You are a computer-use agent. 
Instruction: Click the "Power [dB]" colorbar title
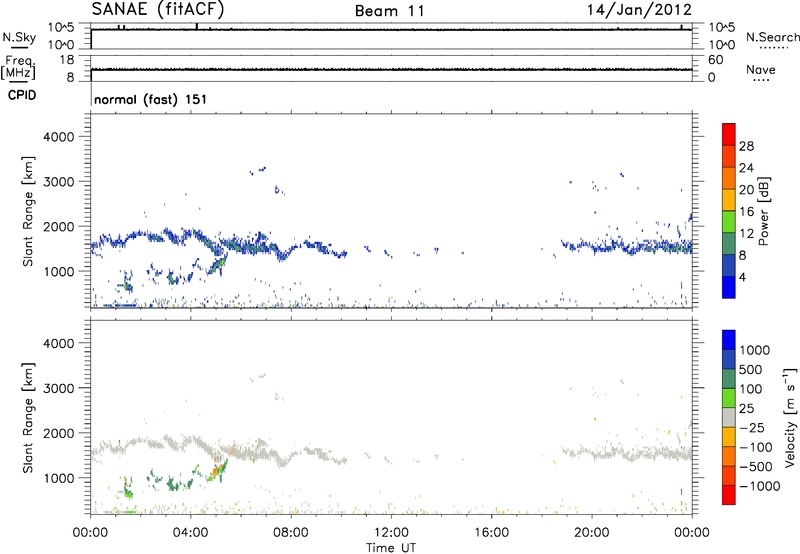(764, 211)
